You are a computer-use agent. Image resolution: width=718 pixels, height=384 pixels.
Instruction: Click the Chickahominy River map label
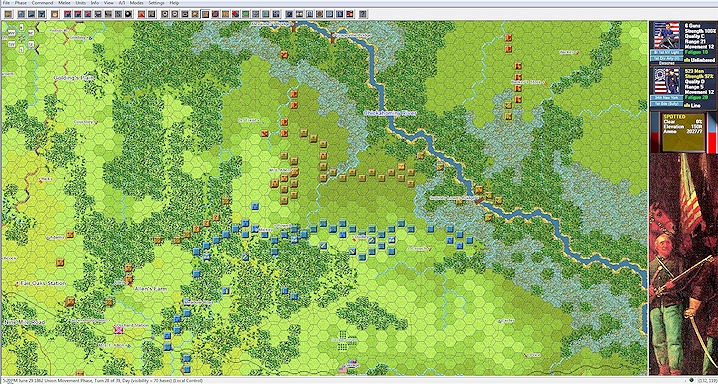coord(390,113)
